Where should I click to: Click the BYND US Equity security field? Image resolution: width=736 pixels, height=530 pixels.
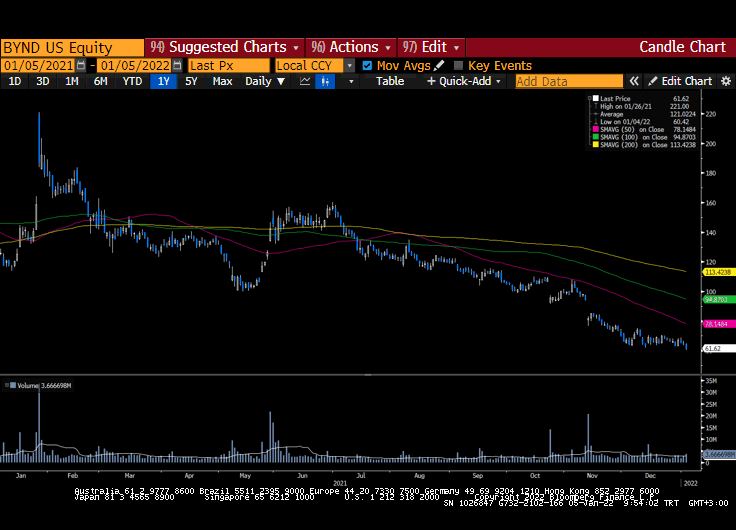(x=72, y=47)
